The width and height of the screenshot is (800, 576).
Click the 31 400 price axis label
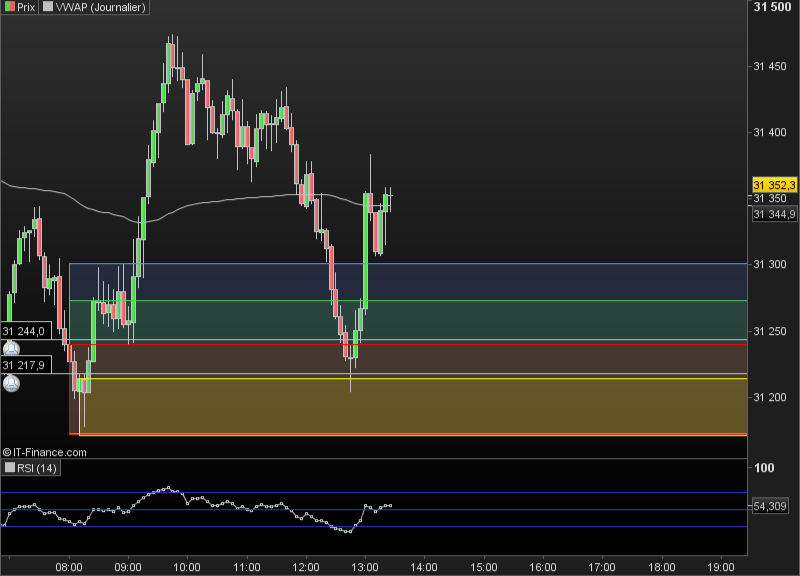coord(770,132)
